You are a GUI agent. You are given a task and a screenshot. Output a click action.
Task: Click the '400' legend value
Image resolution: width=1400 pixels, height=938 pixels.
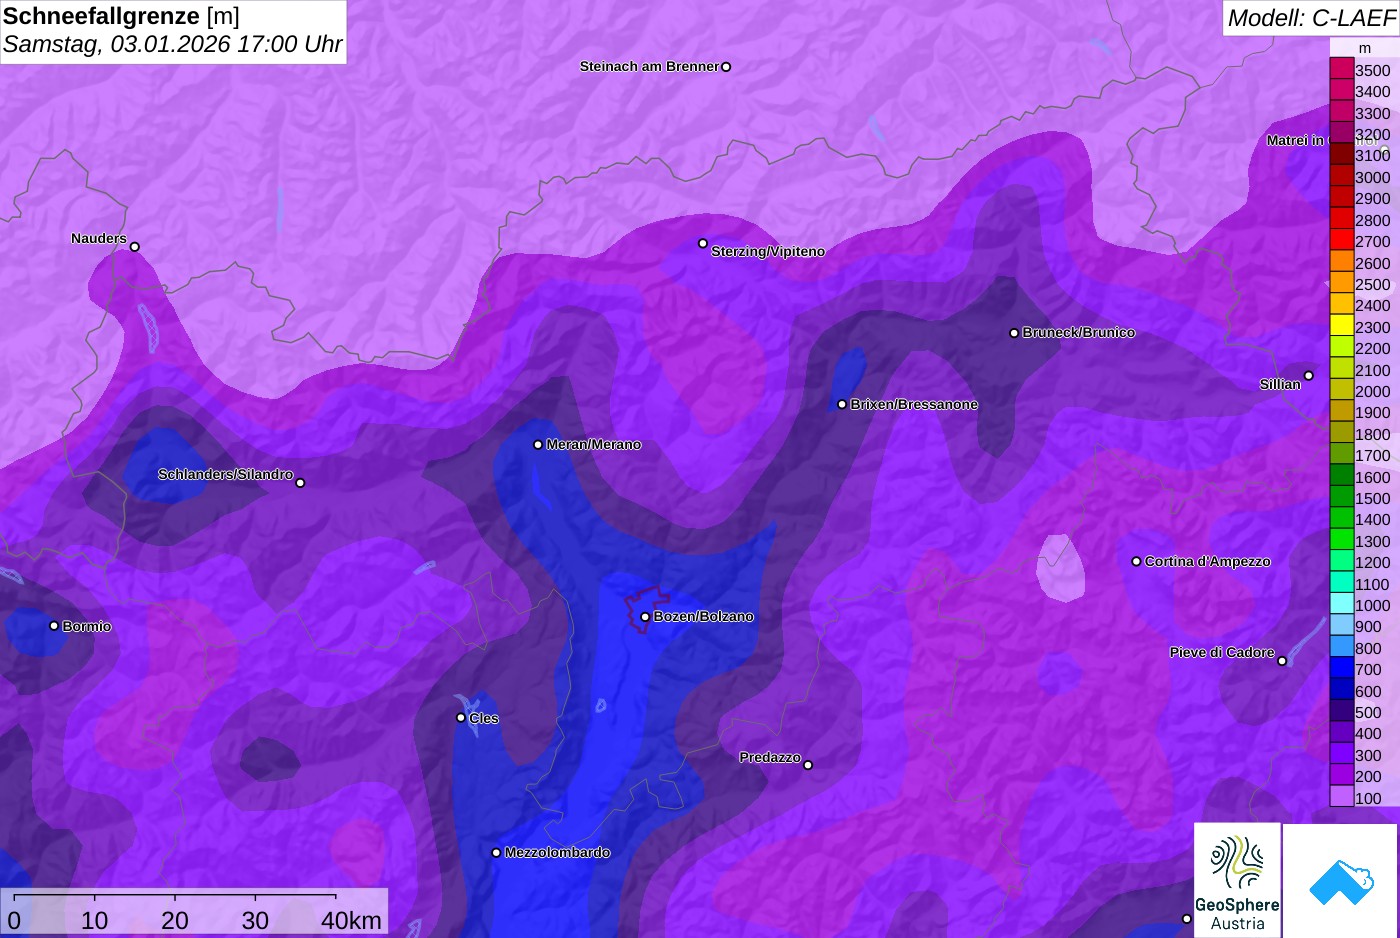[x=1368, y=733]
